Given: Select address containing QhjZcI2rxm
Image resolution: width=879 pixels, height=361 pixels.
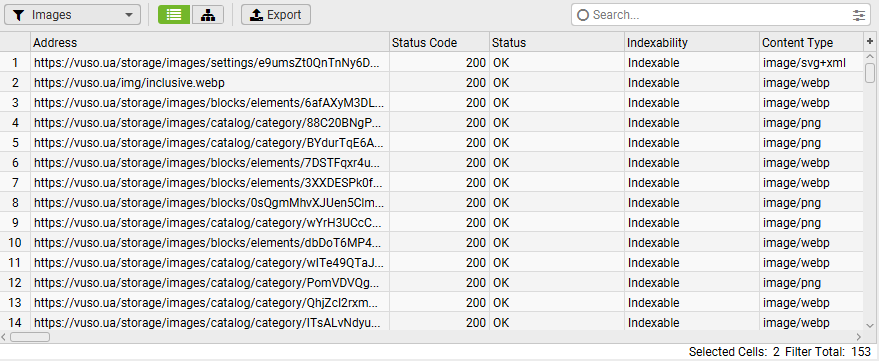Looking at the screenshot, I should coord(210,303).
